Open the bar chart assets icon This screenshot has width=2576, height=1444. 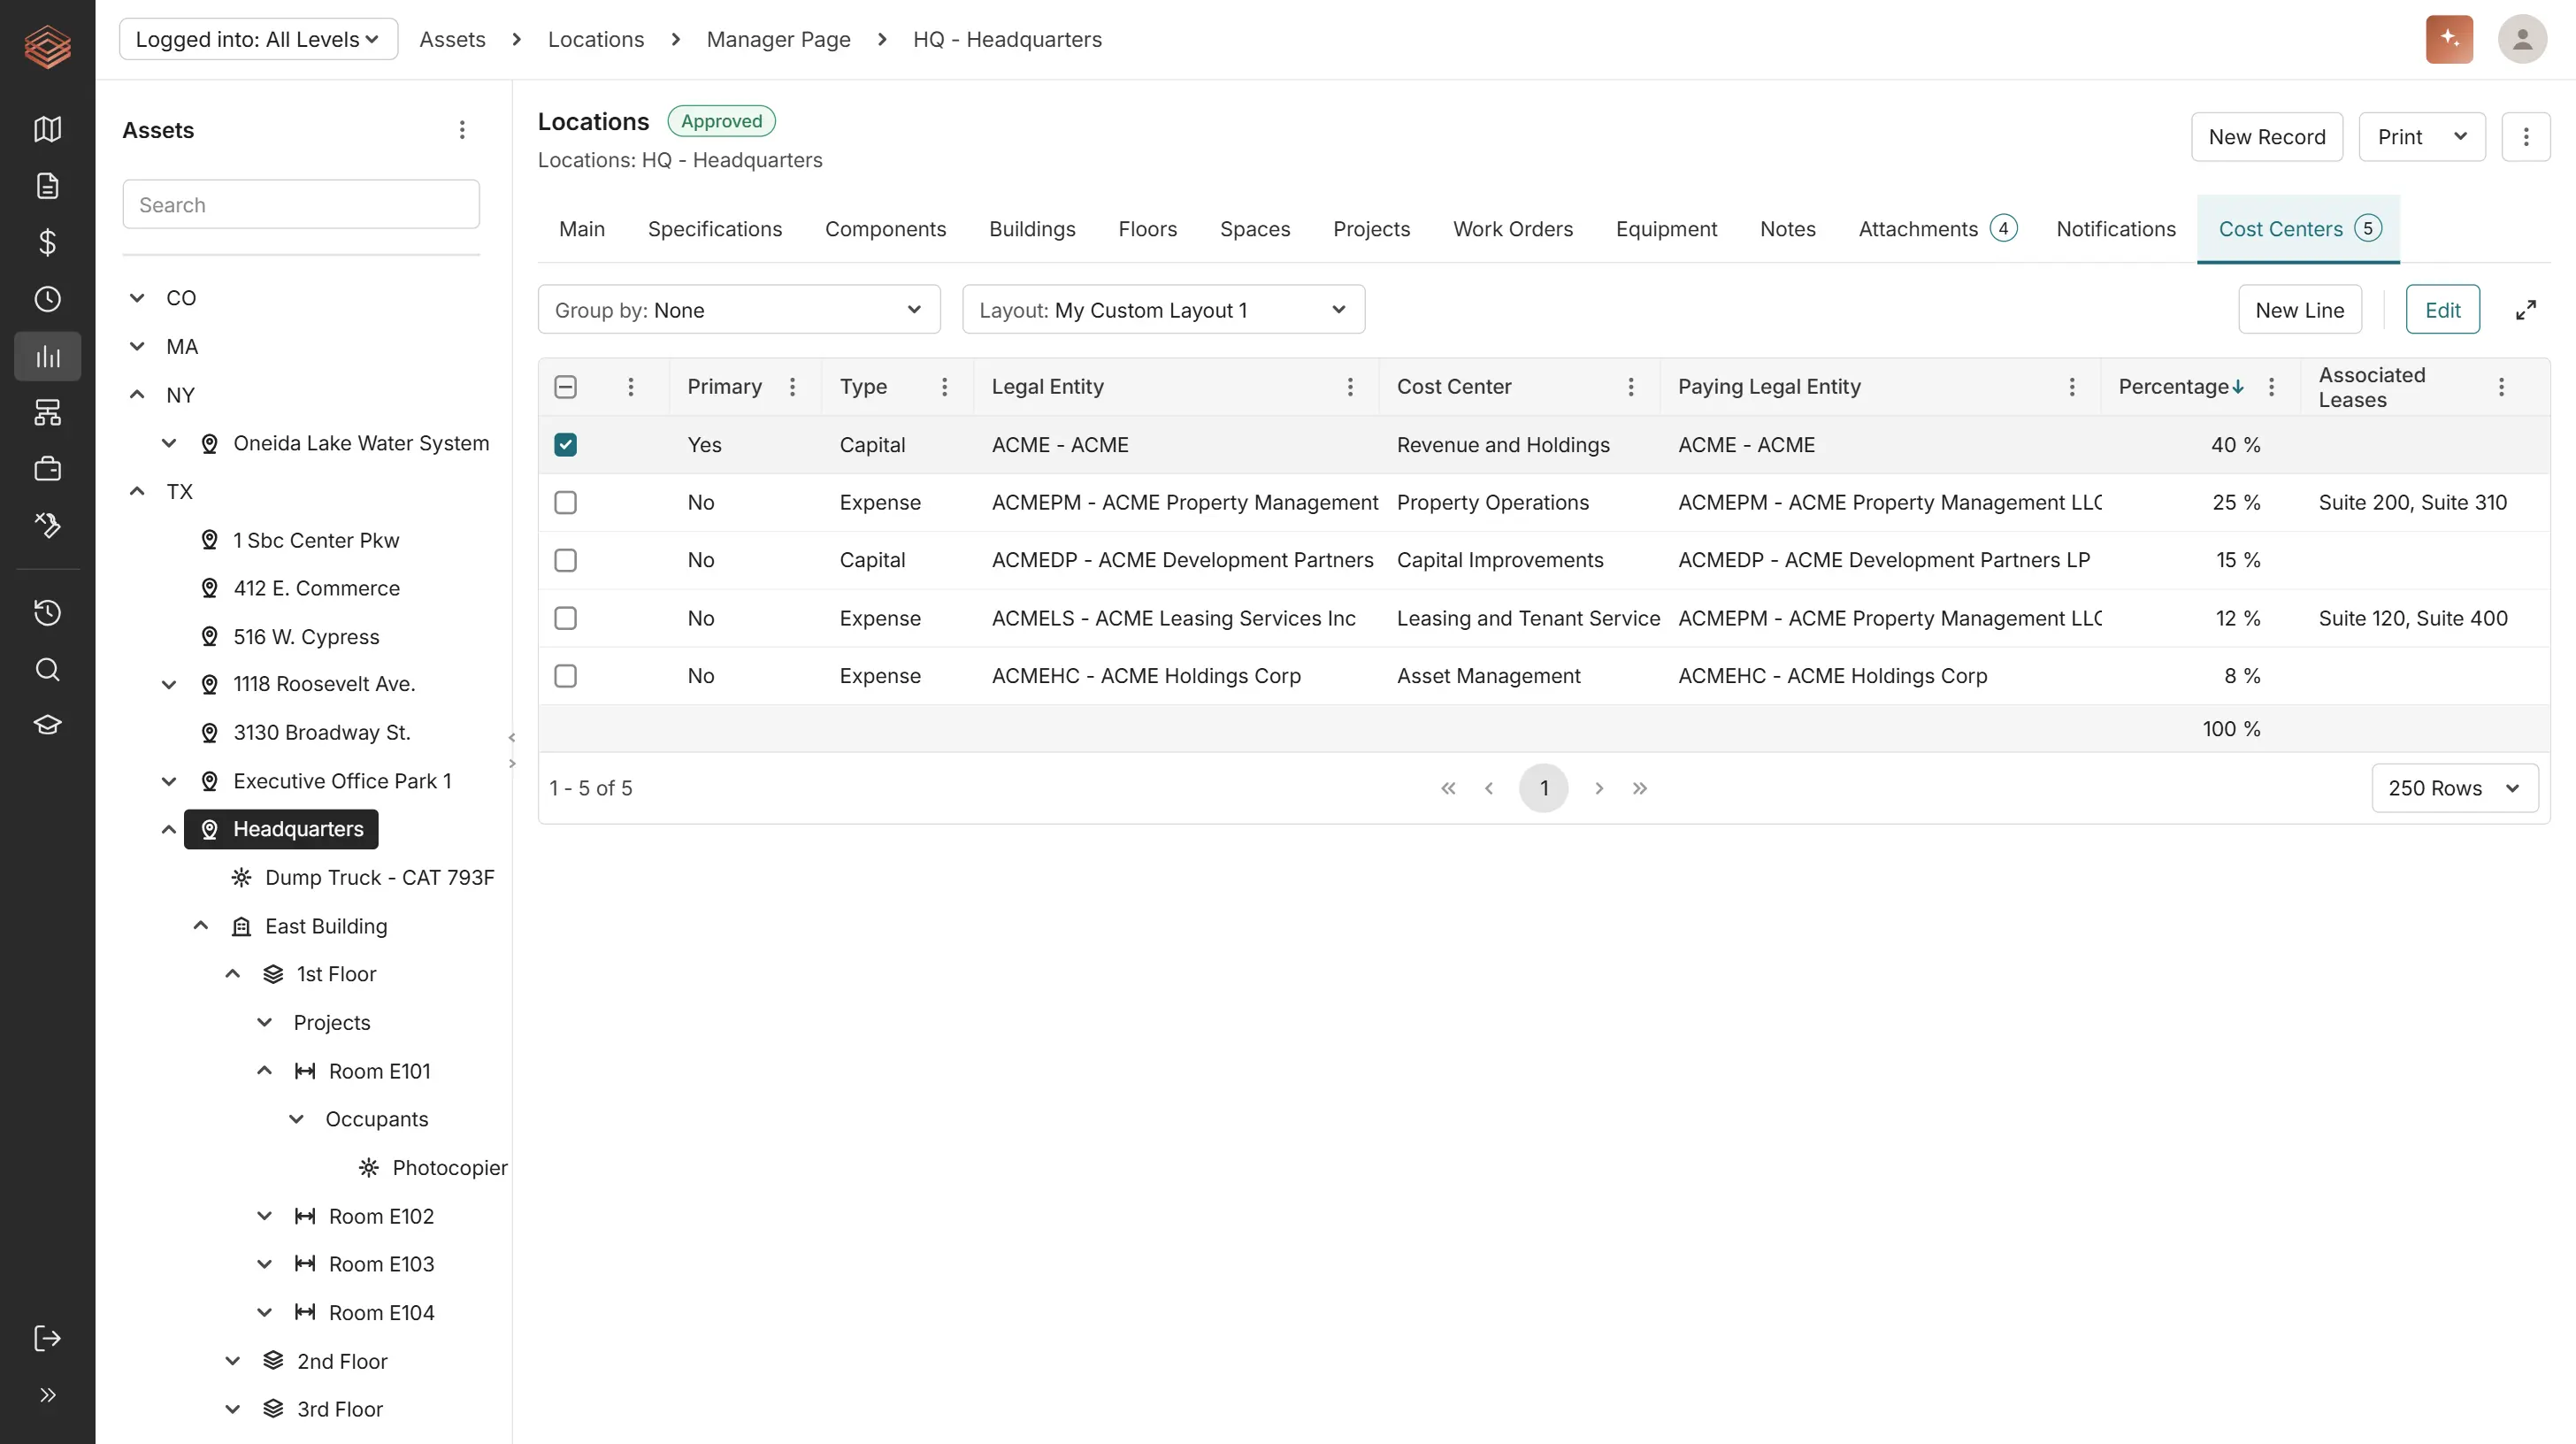pyautogui.click(x=47, y=356)
